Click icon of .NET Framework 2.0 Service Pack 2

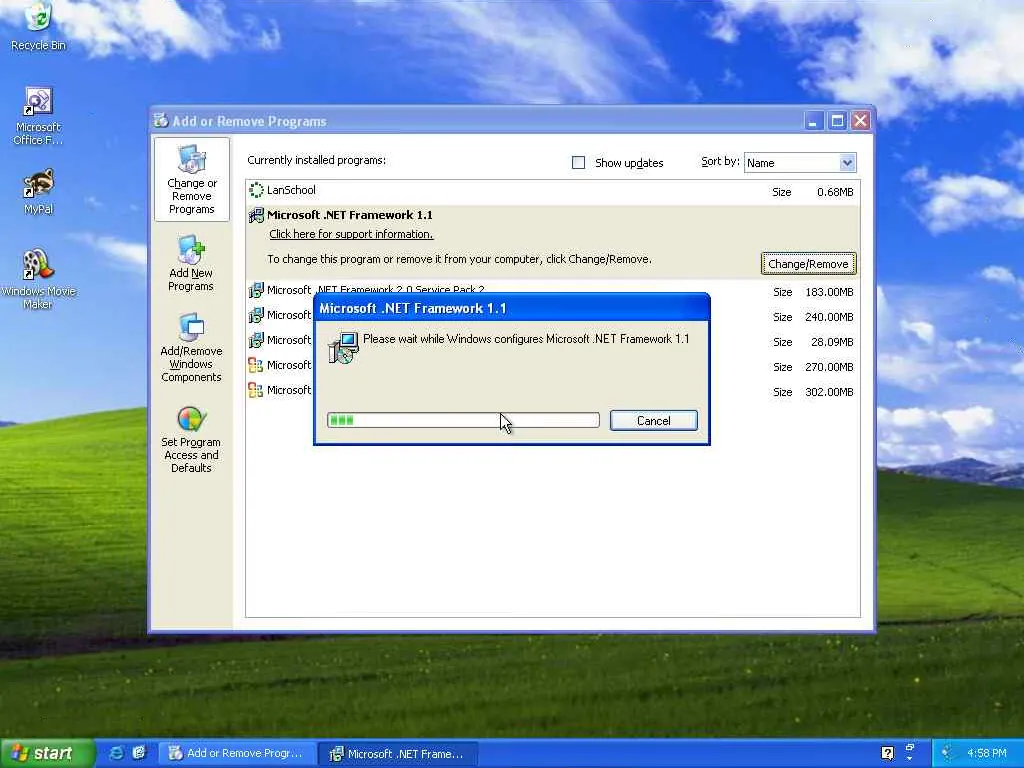(256, 290)
